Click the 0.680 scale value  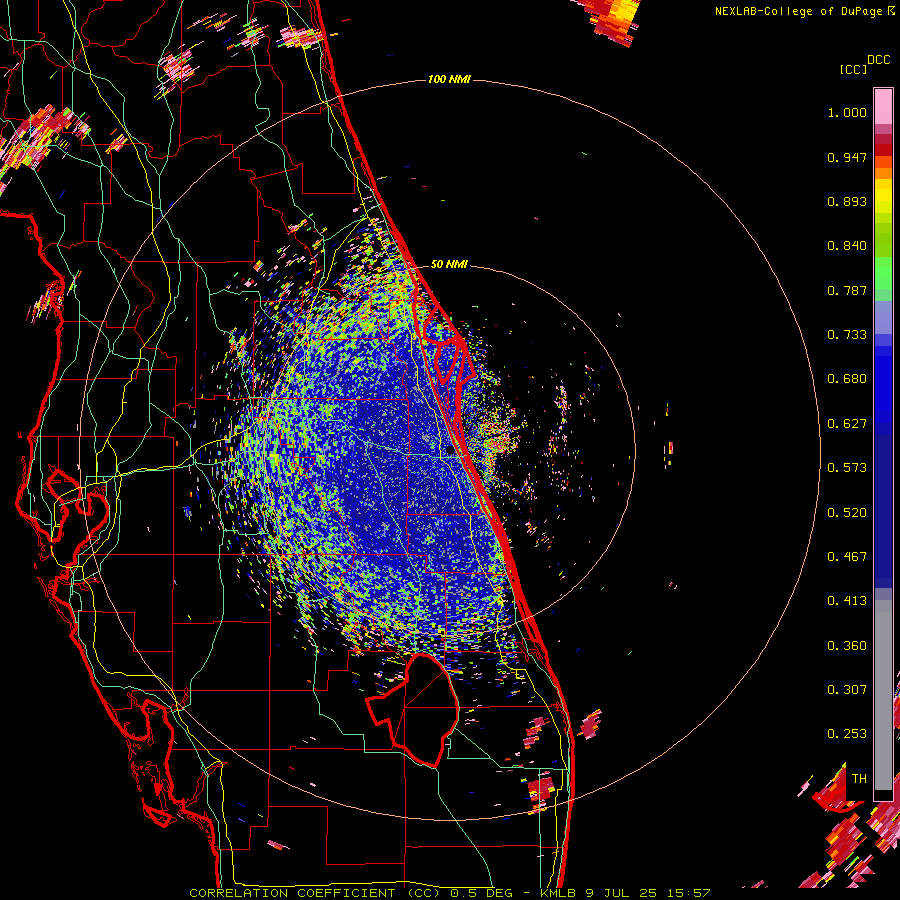click(847, 379)
